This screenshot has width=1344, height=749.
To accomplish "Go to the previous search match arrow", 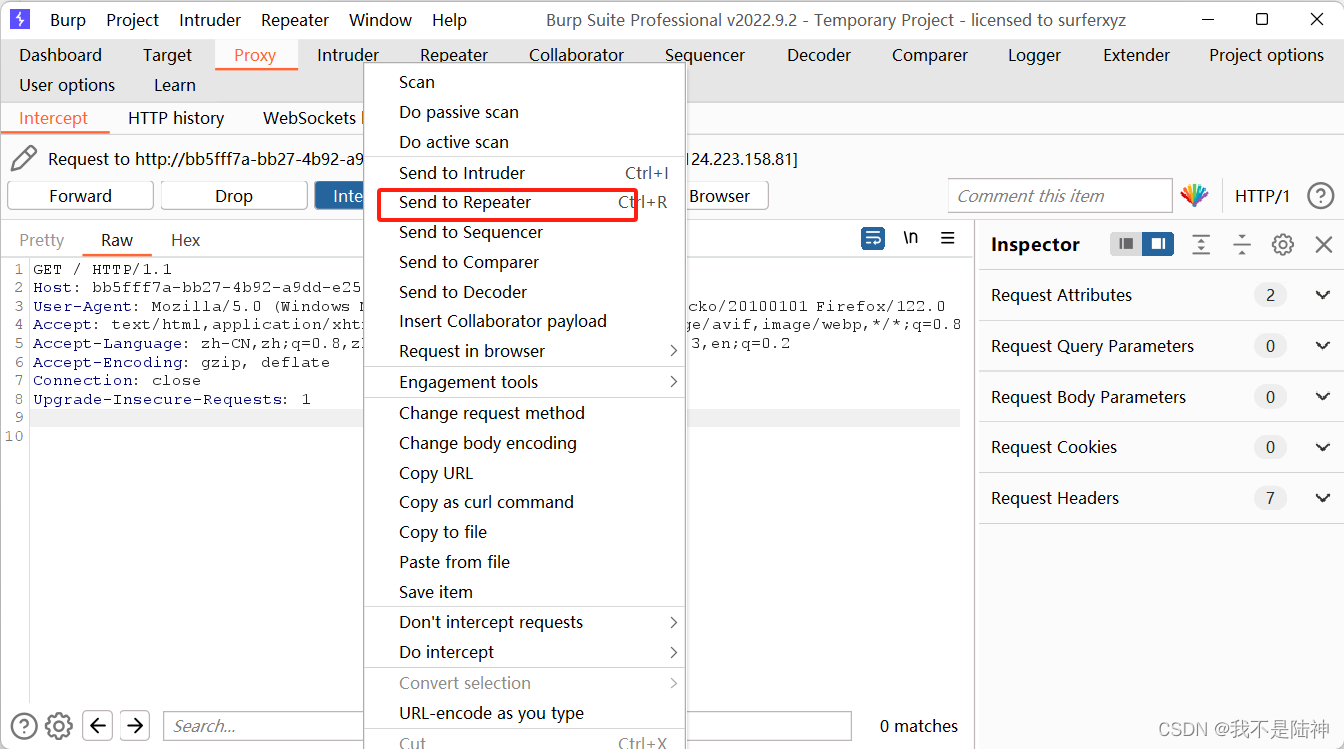I will 97,725.
